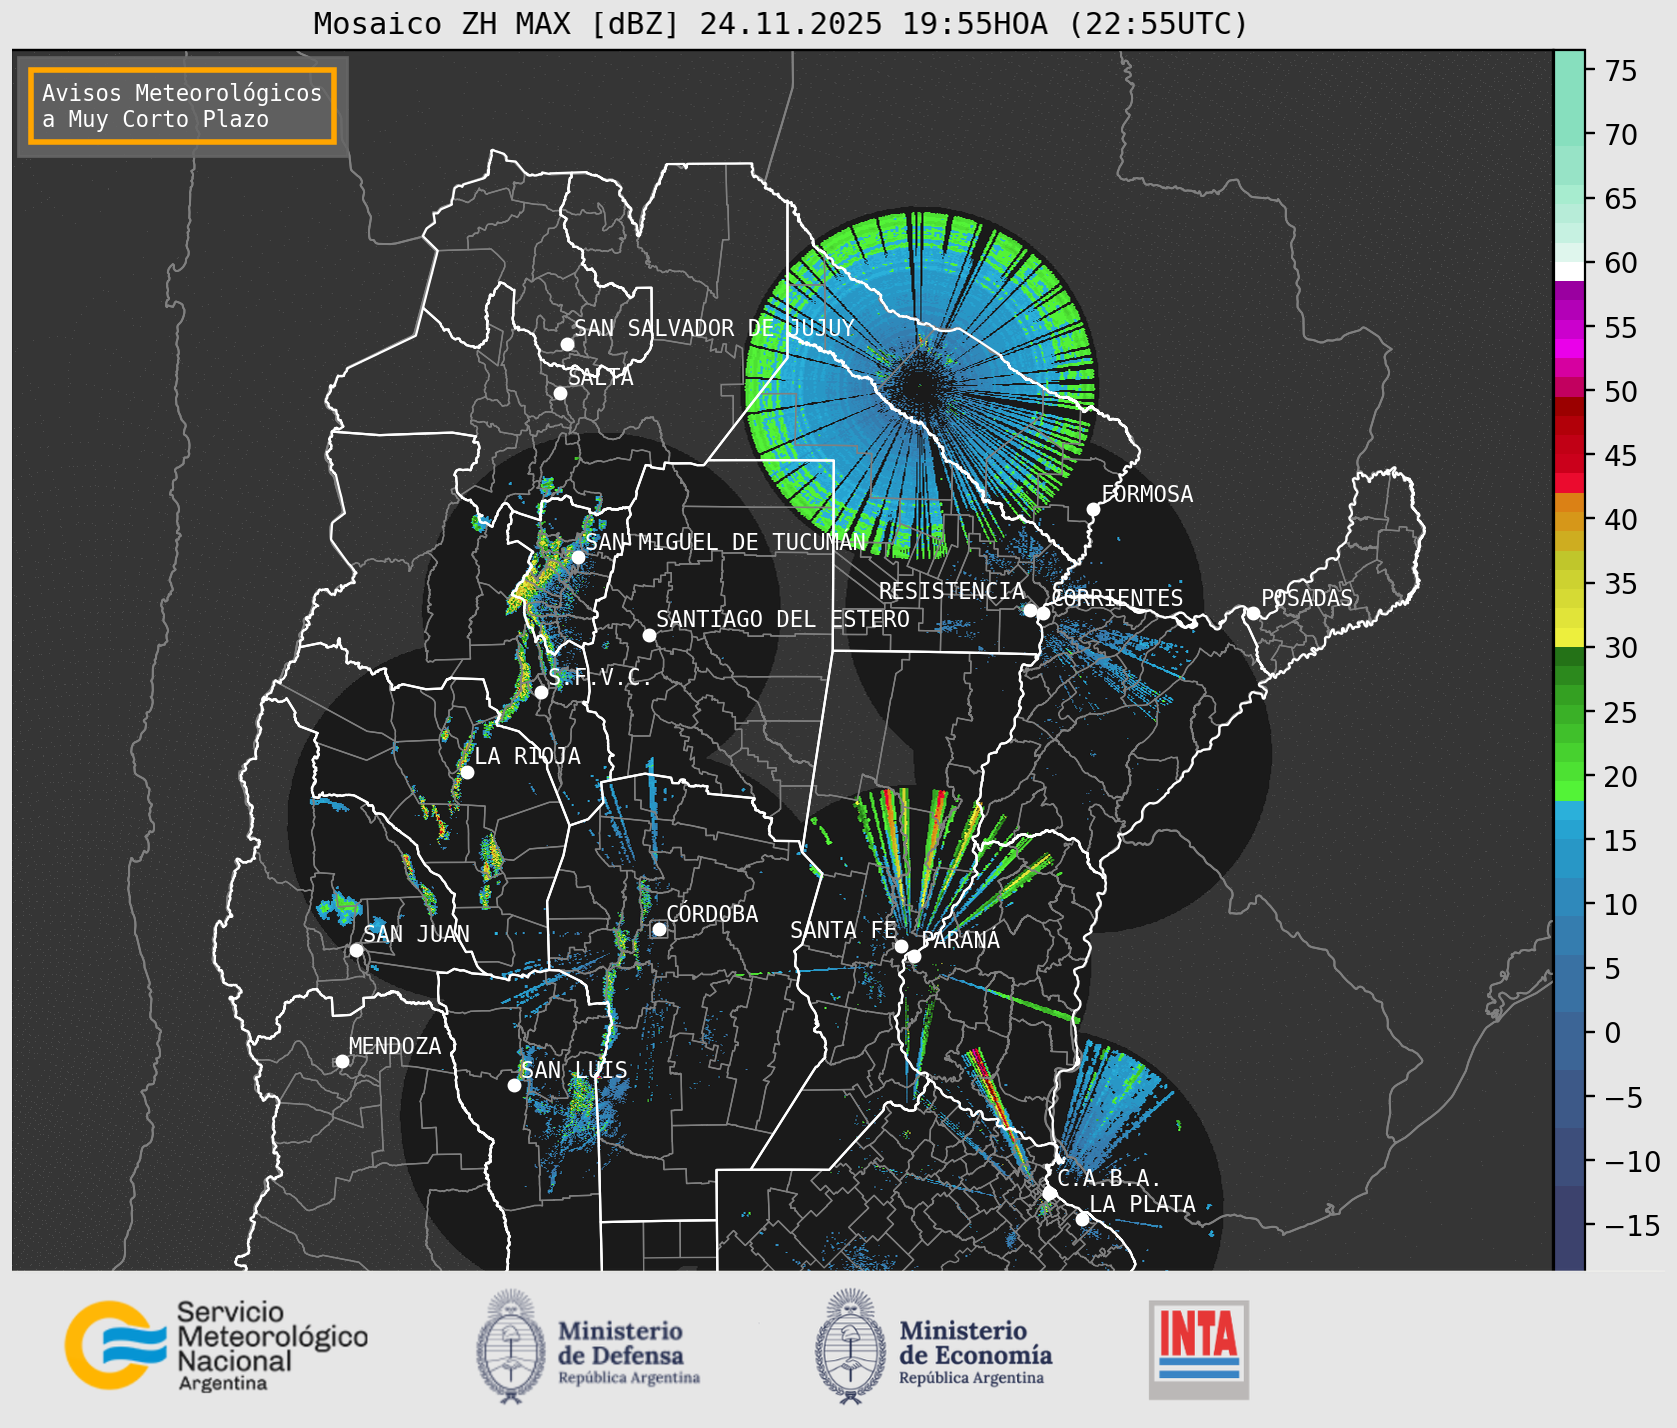Select the Paraná city marker
The height and width of the screenshot is (1428, 1677).
[x=914, y=956]
